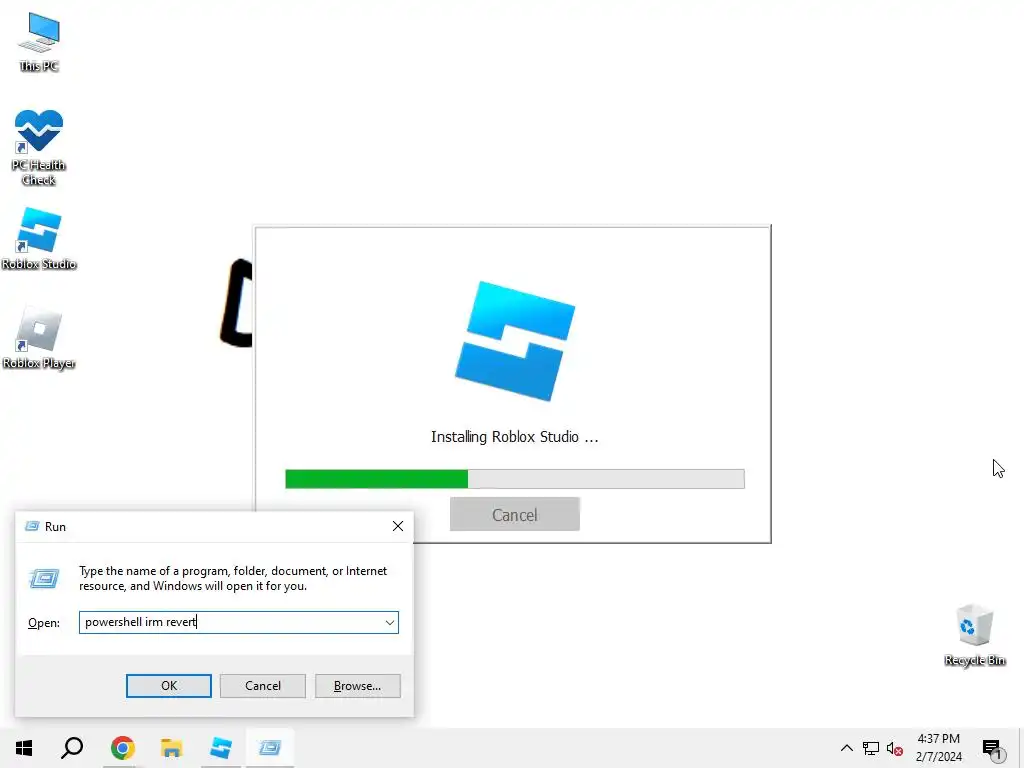Switch to Roblox Studio taskbar item
Image resolution: width=1024 pixels, height=768 pixels.
[221, 748]
